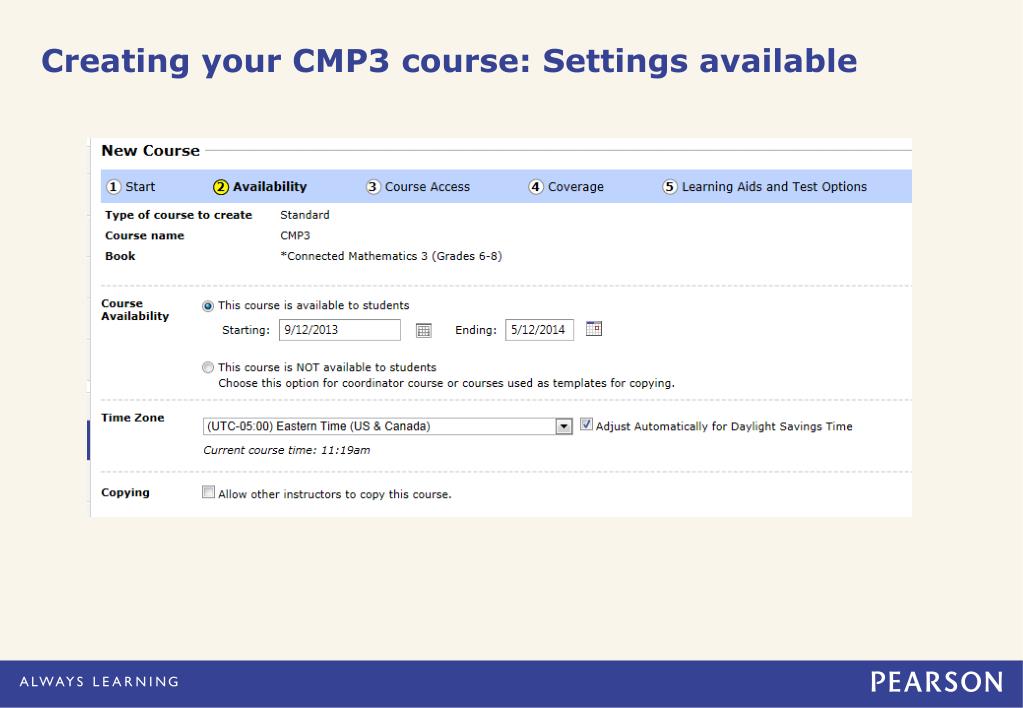Click the Copying section label

[125, 493]
